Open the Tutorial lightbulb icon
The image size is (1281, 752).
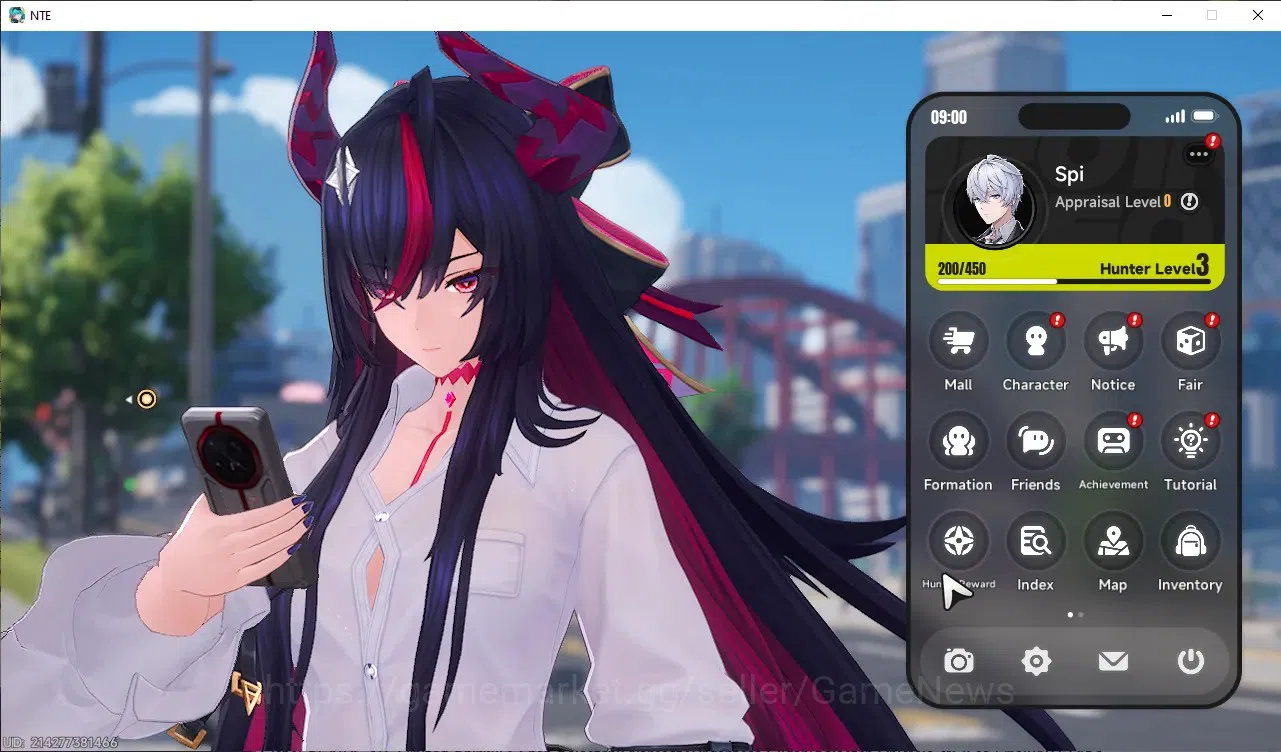point(1190,441)
